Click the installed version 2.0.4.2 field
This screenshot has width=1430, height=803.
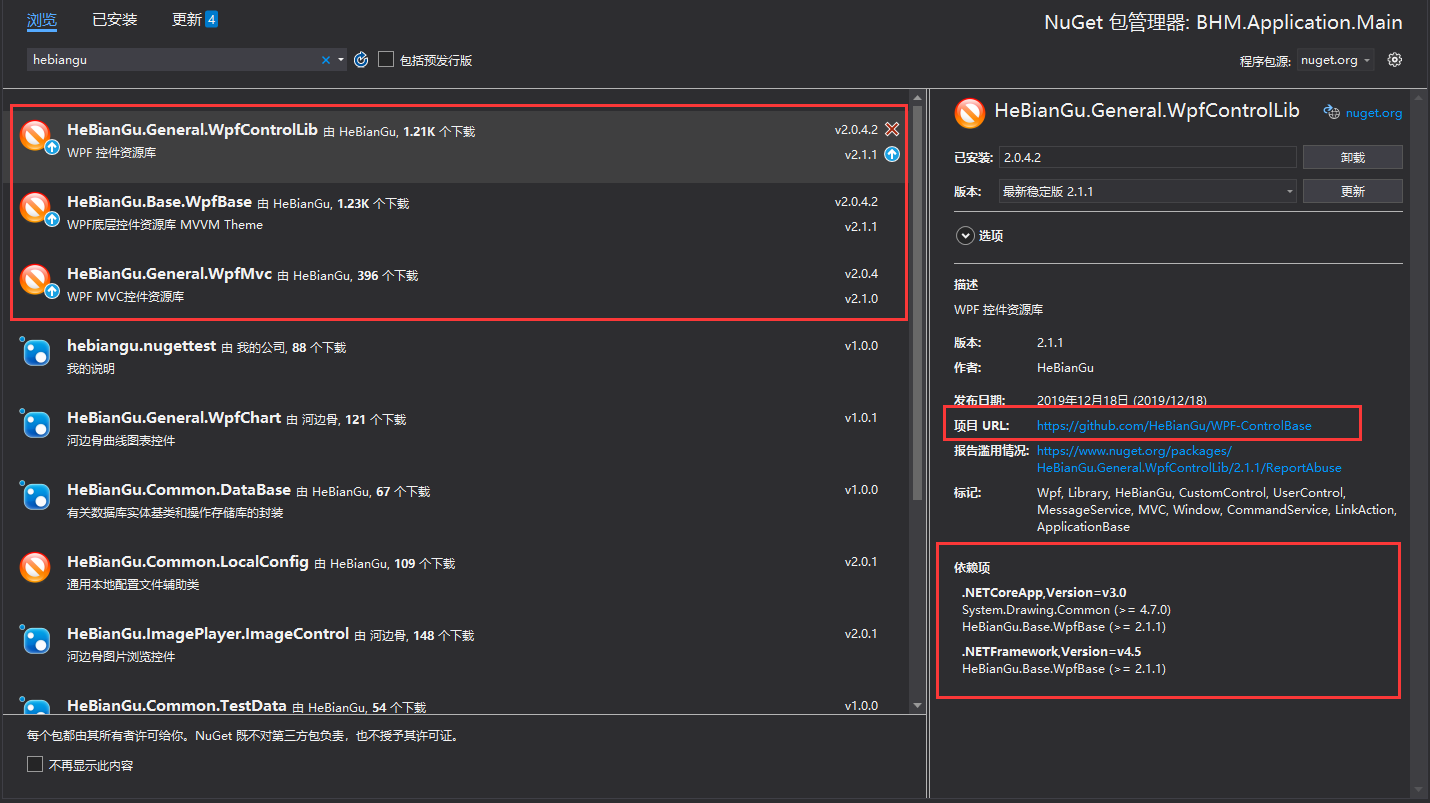pyautogui.click(x=1146, y=157)
